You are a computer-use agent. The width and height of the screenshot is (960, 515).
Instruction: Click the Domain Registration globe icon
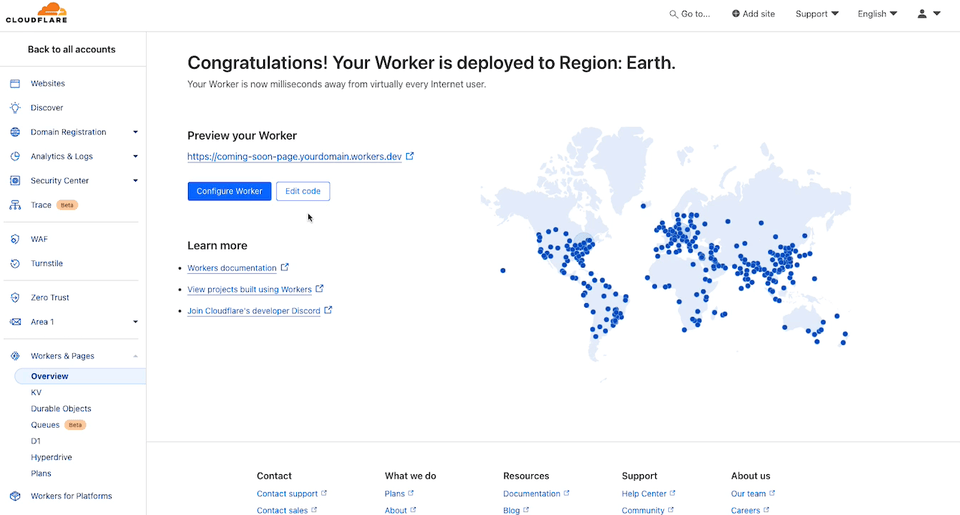15,132
